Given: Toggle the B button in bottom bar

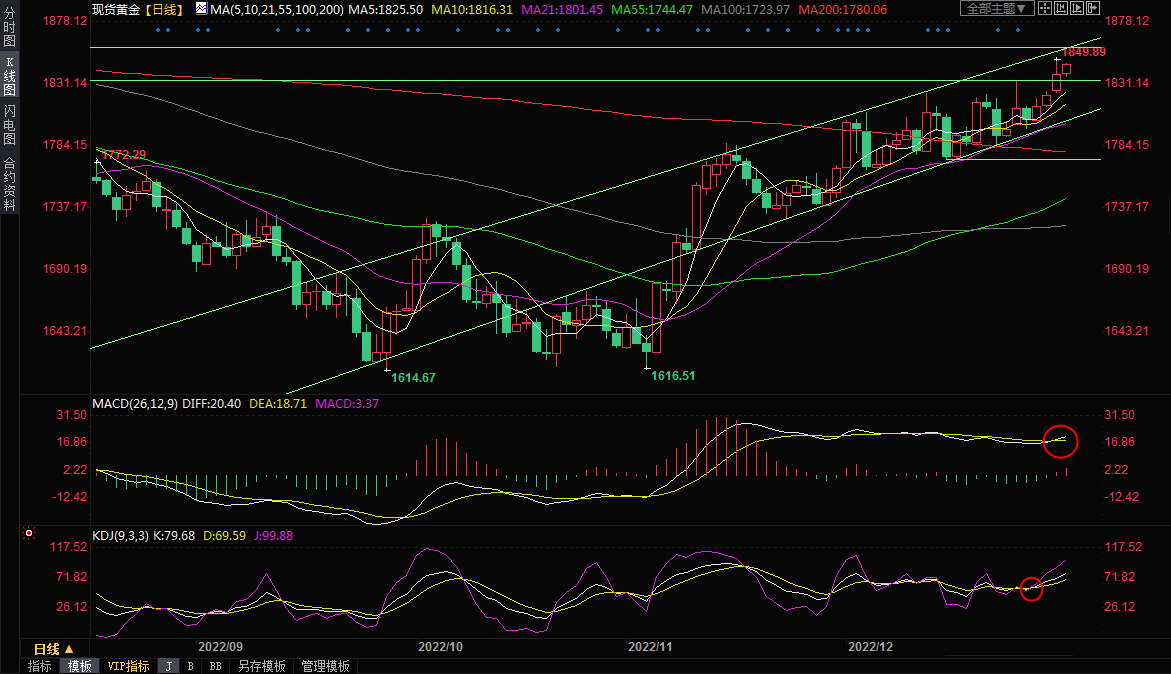Looking at the screenshot, I should point(190,666).
